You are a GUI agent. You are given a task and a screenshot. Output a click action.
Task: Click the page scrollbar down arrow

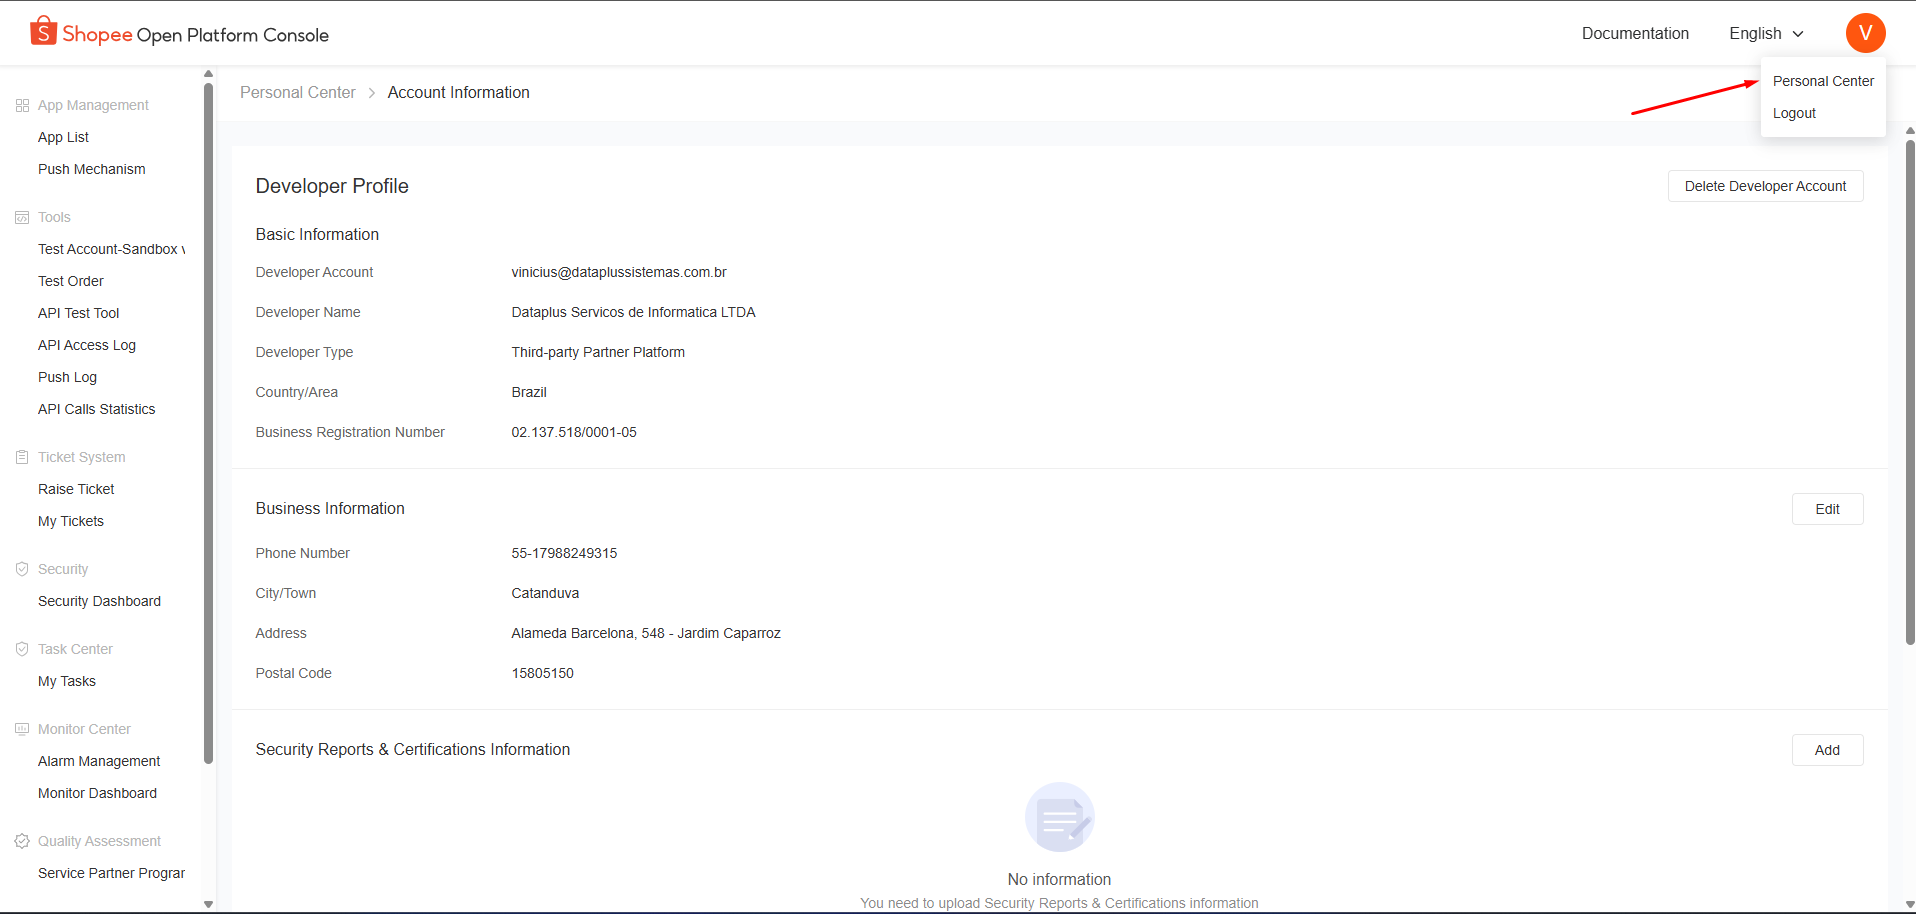(1910, 905)
